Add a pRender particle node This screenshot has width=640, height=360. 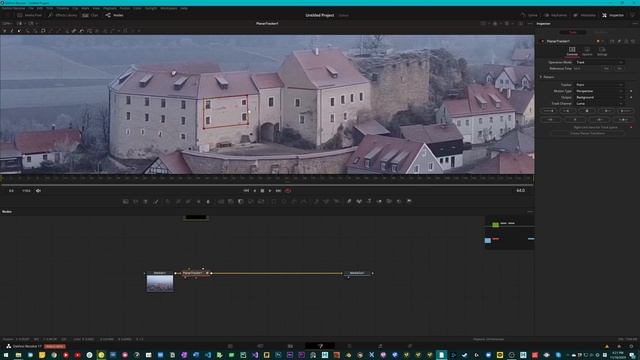336,201
